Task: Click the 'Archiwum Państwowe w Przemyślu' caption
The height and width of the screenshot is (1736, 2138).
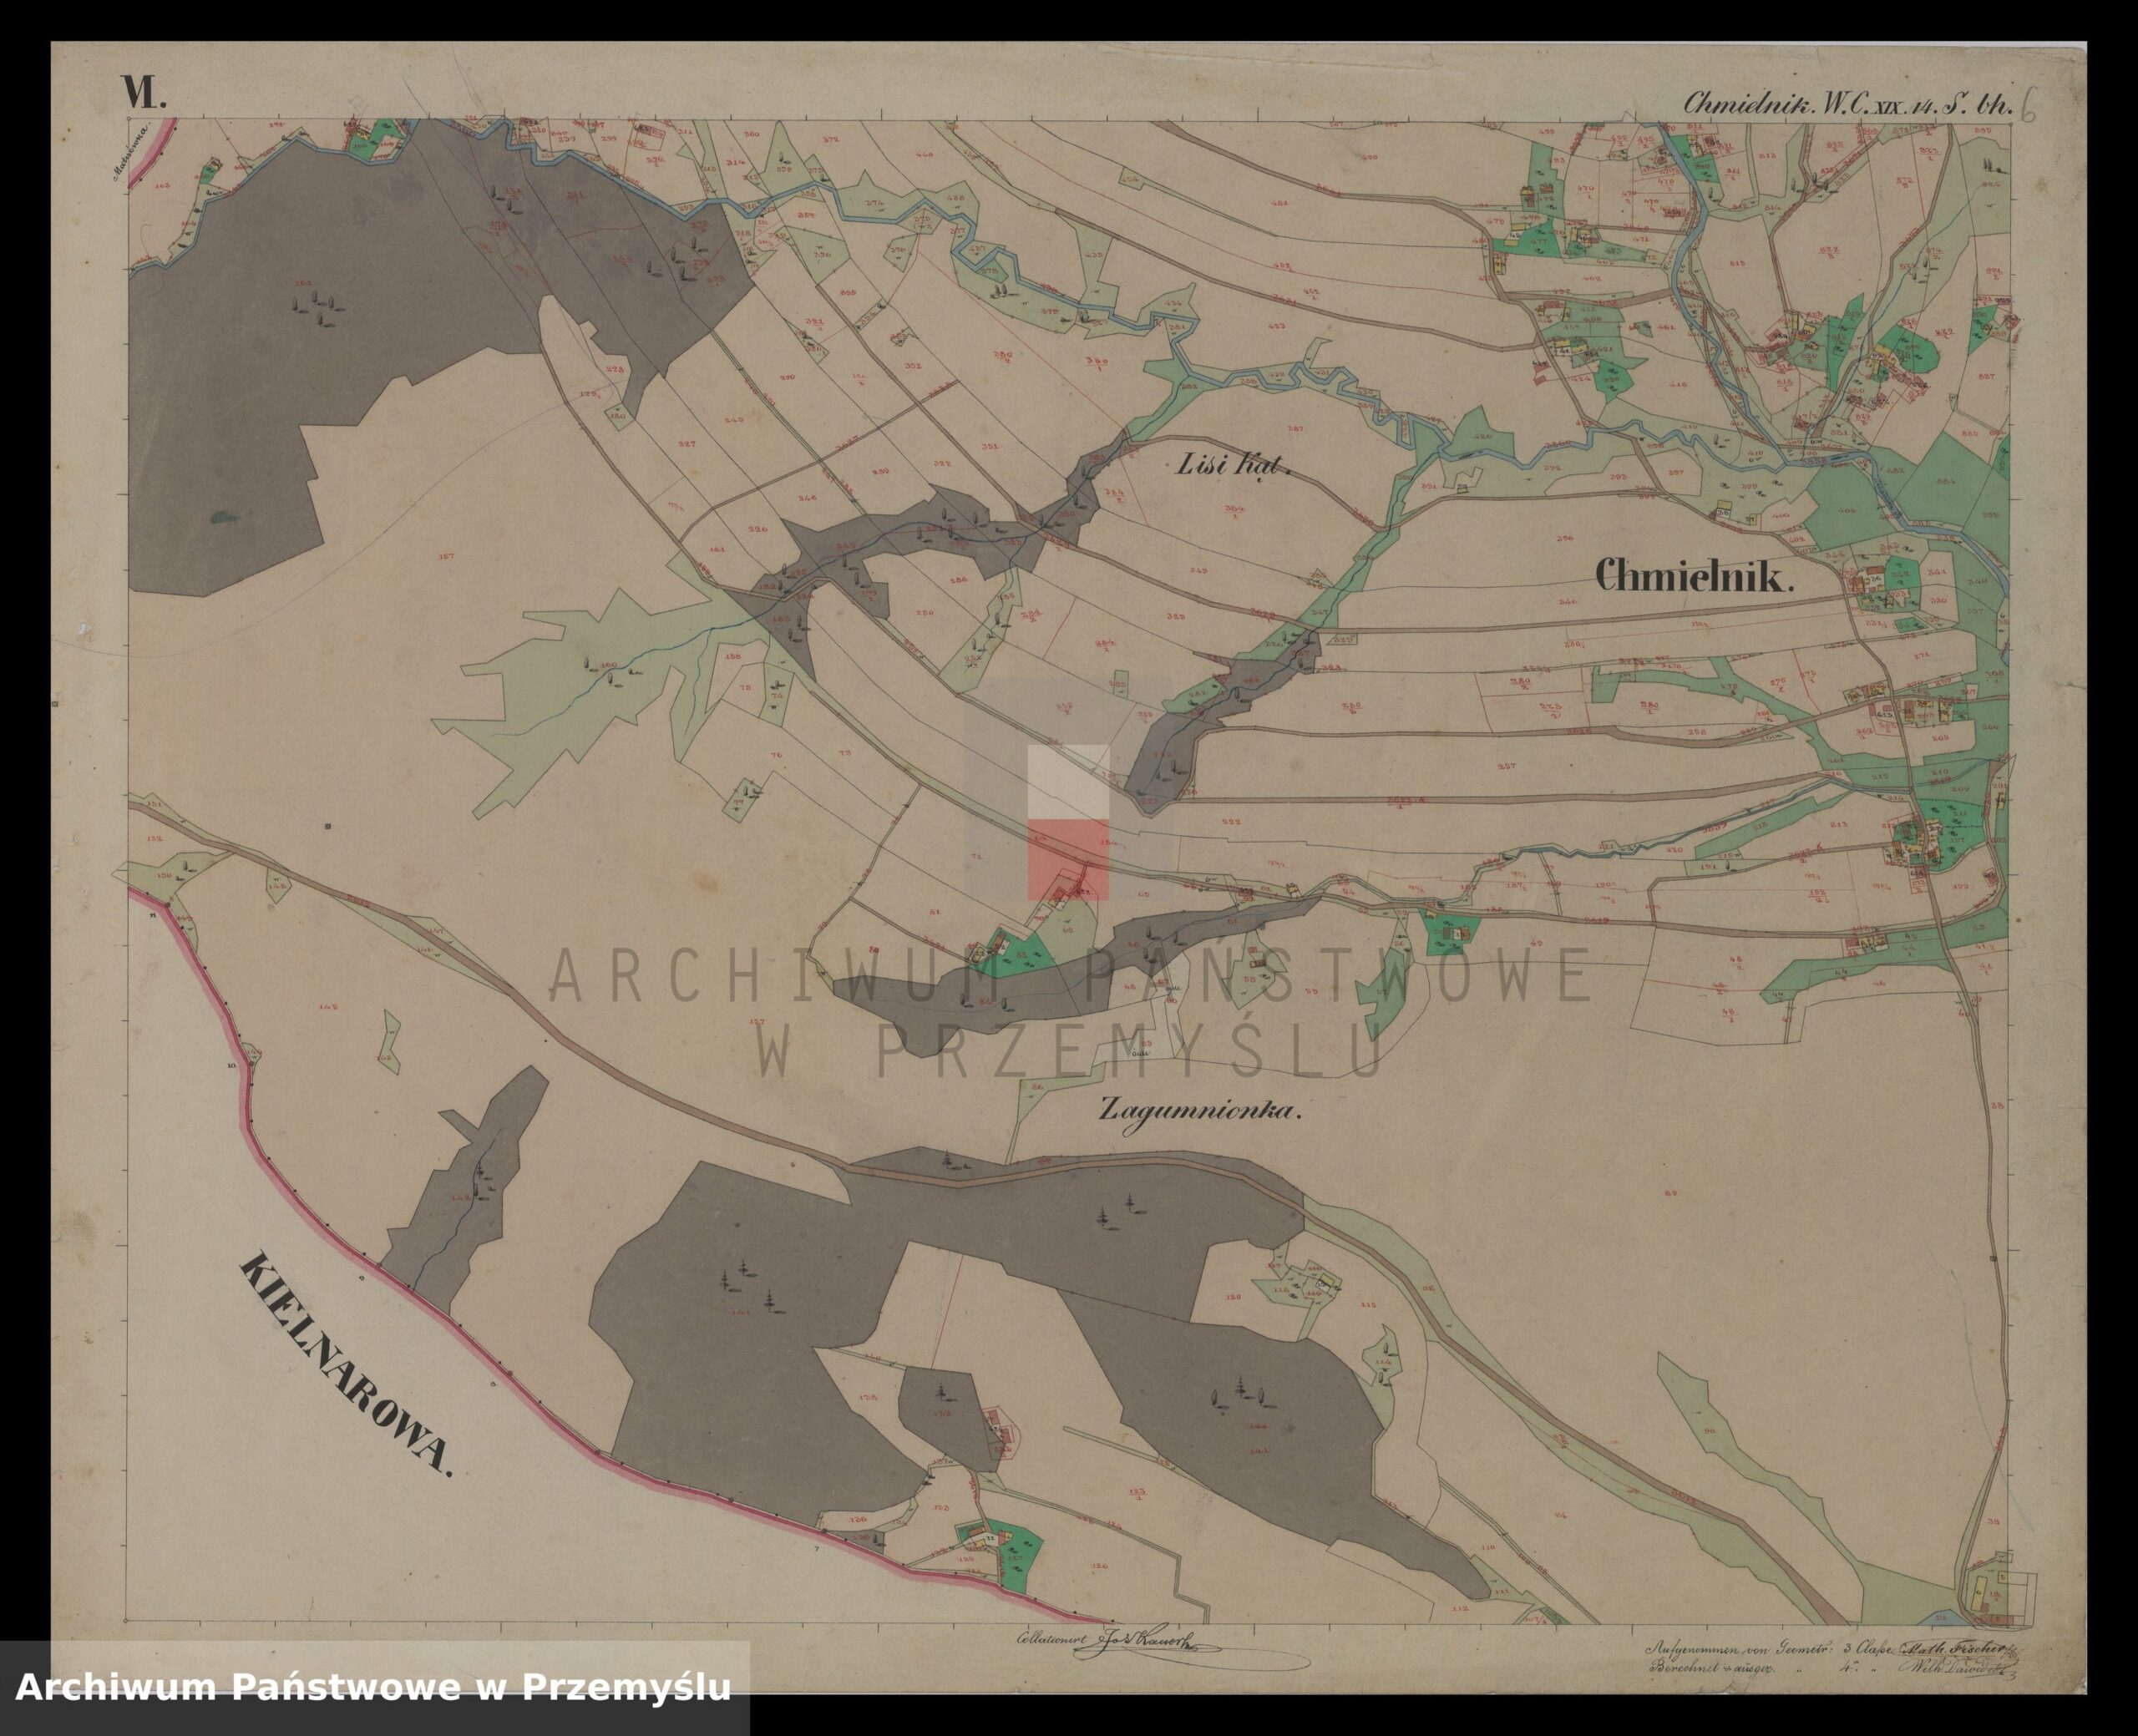Action: pyautogui.click(x=374, y=1687)
